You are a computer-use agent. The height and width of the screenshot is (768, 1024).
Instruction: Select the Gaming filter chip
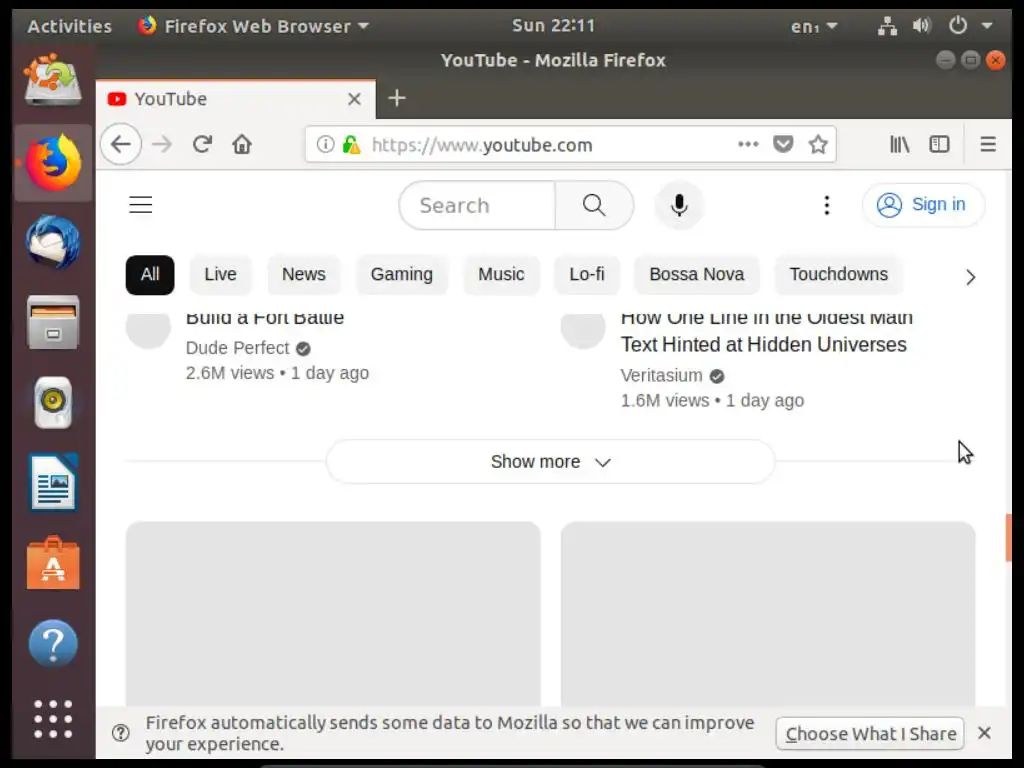click(x=402, y=275)
